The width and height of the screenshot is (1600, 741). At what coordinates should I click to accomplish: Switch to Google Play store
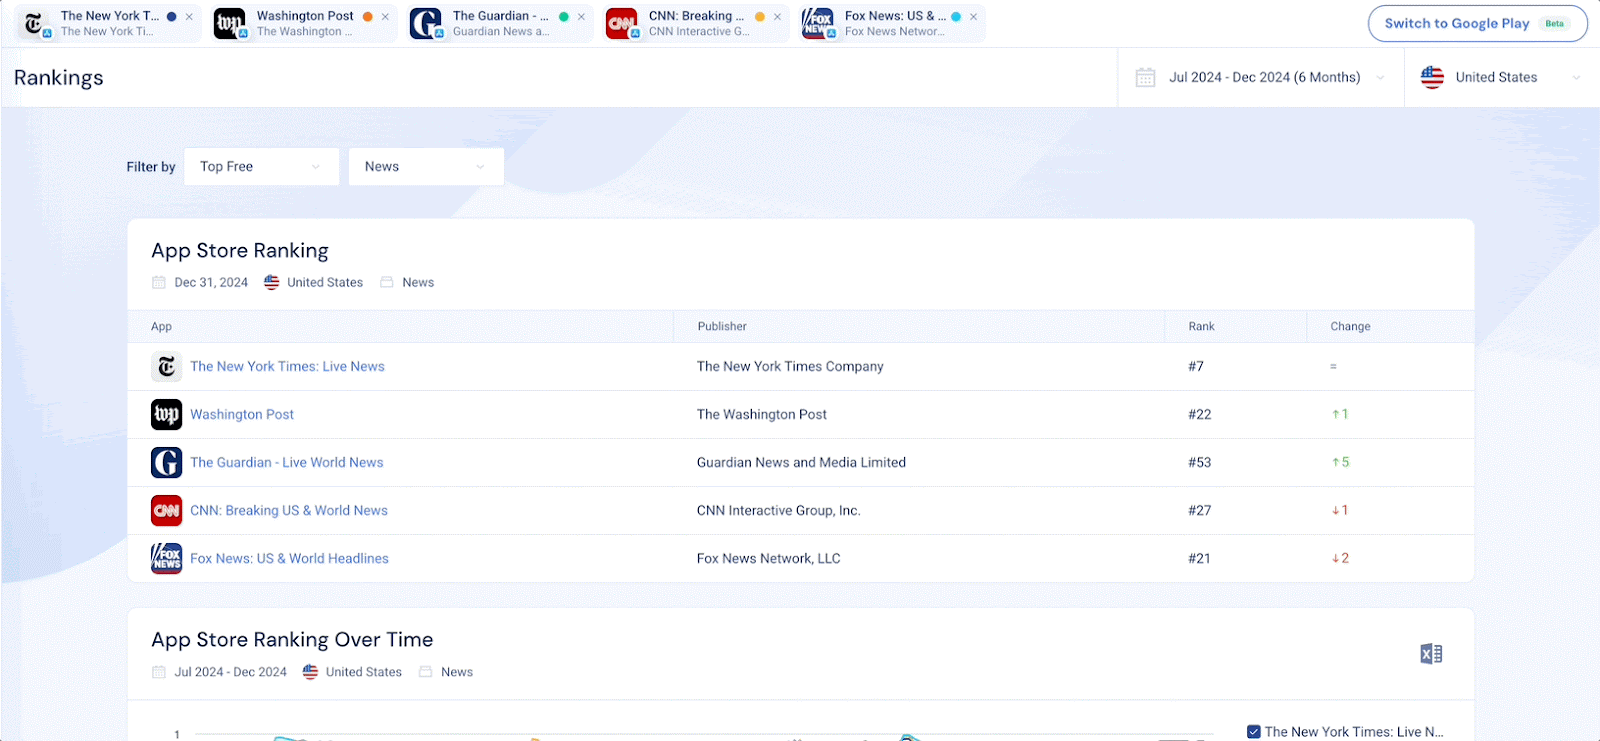click(1477, 24)
